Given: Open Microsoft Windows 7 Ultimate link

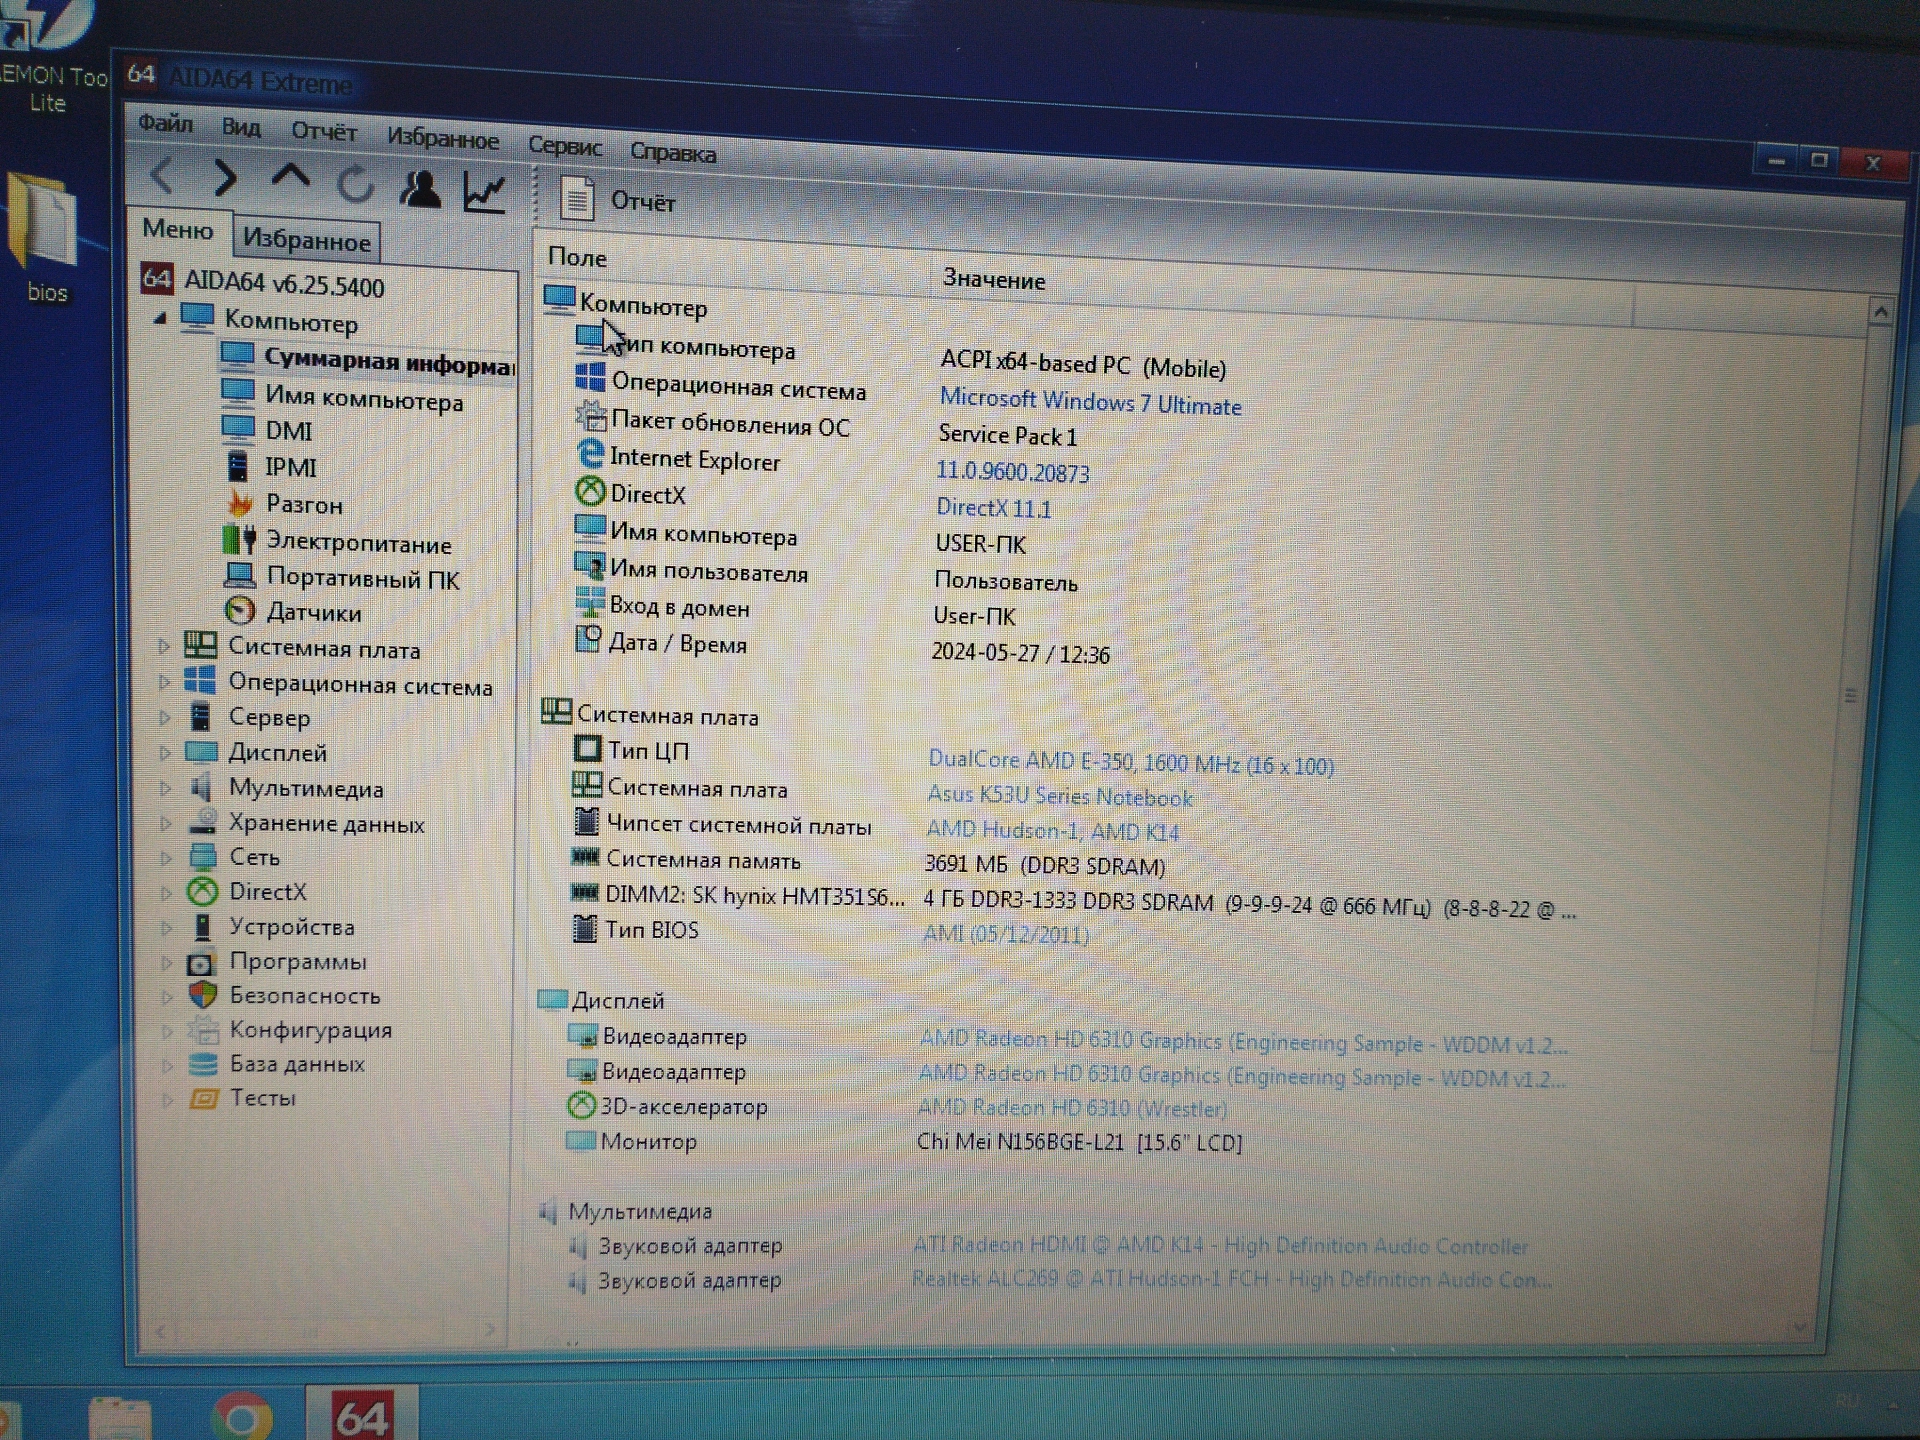Looking at the screenshot, I should pos(1090,402).
